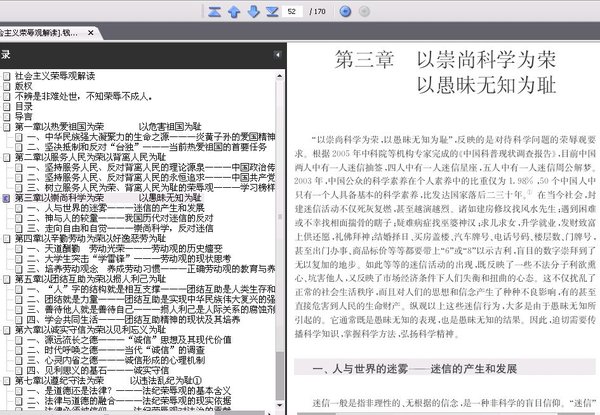Go to the first page using the toolbar icon
600x415 pixels.
214,12
